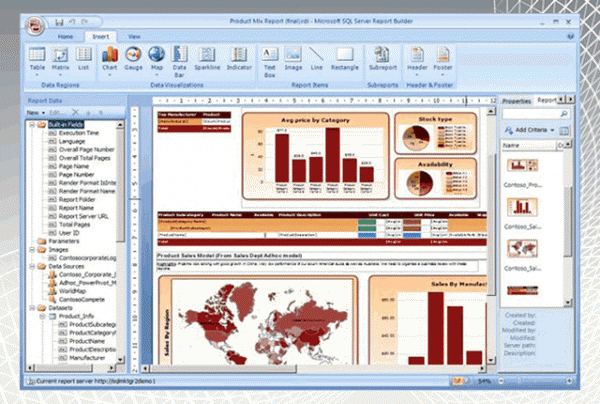Collapse the Product_Info dataset node
Viewport: 600px width, 404px height.
42,316
